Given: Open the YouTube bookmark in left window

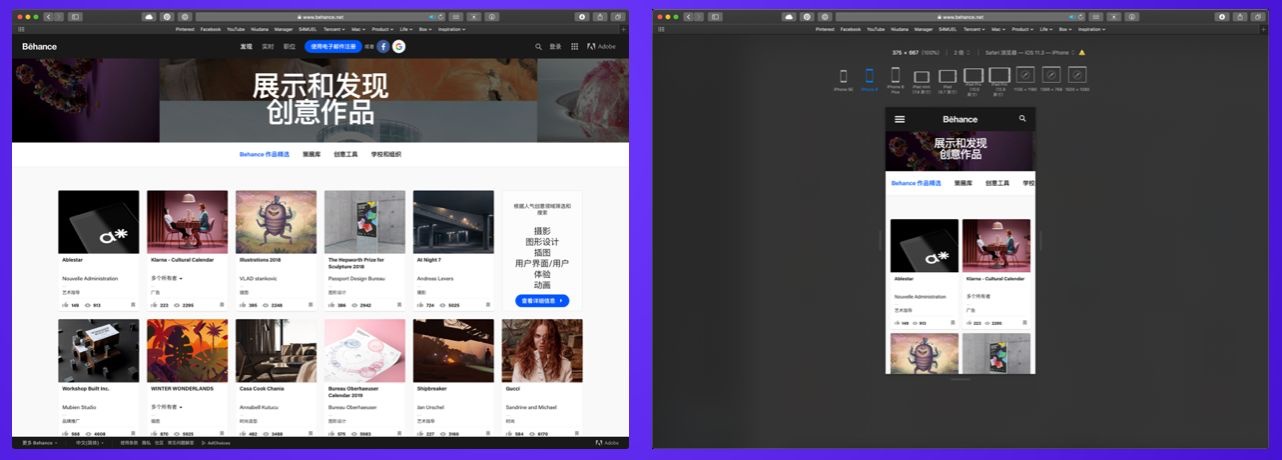Looking at the screenshot, I should coord(236,29).
